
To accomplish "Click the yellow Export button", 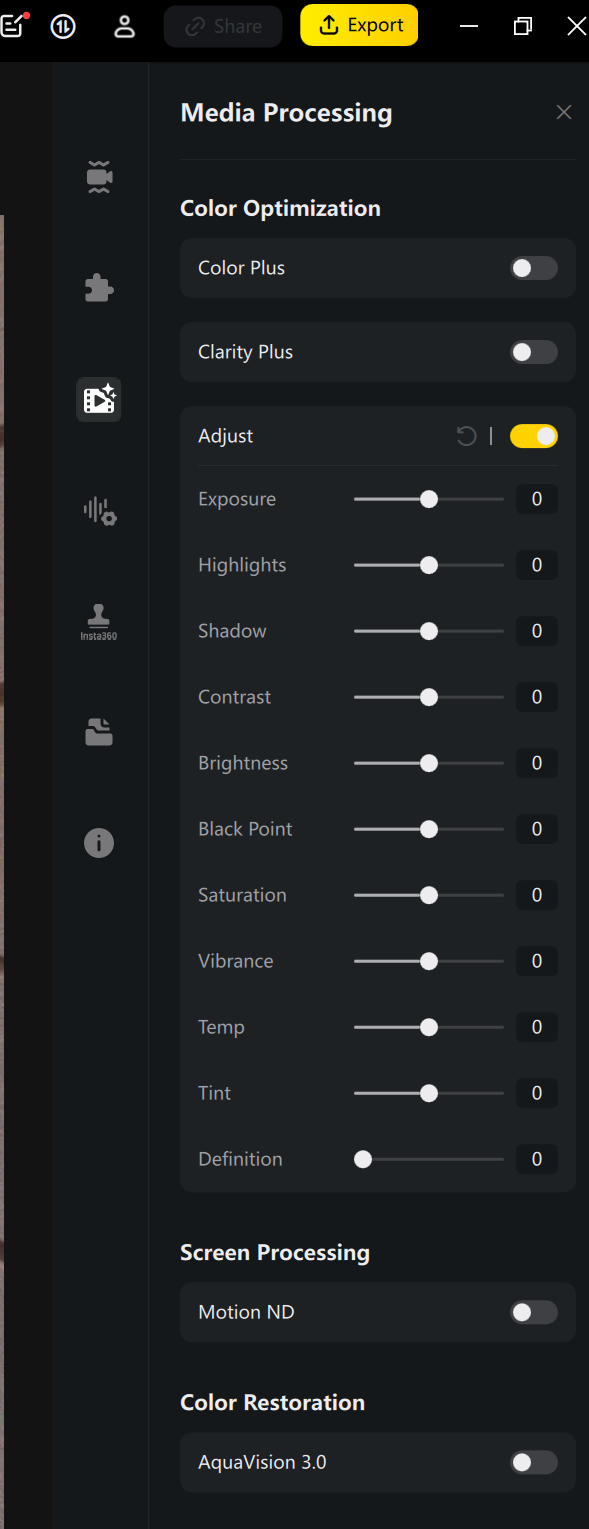I will (x=359, y=26).
